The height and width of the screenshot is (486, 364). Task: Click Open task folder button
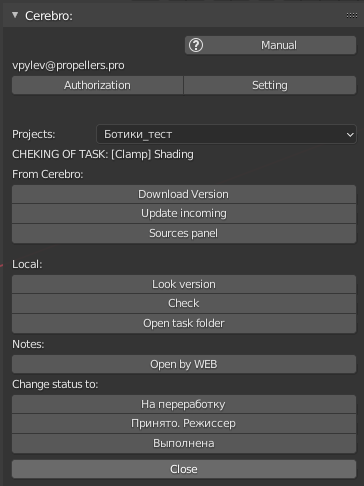click(184, 323)
